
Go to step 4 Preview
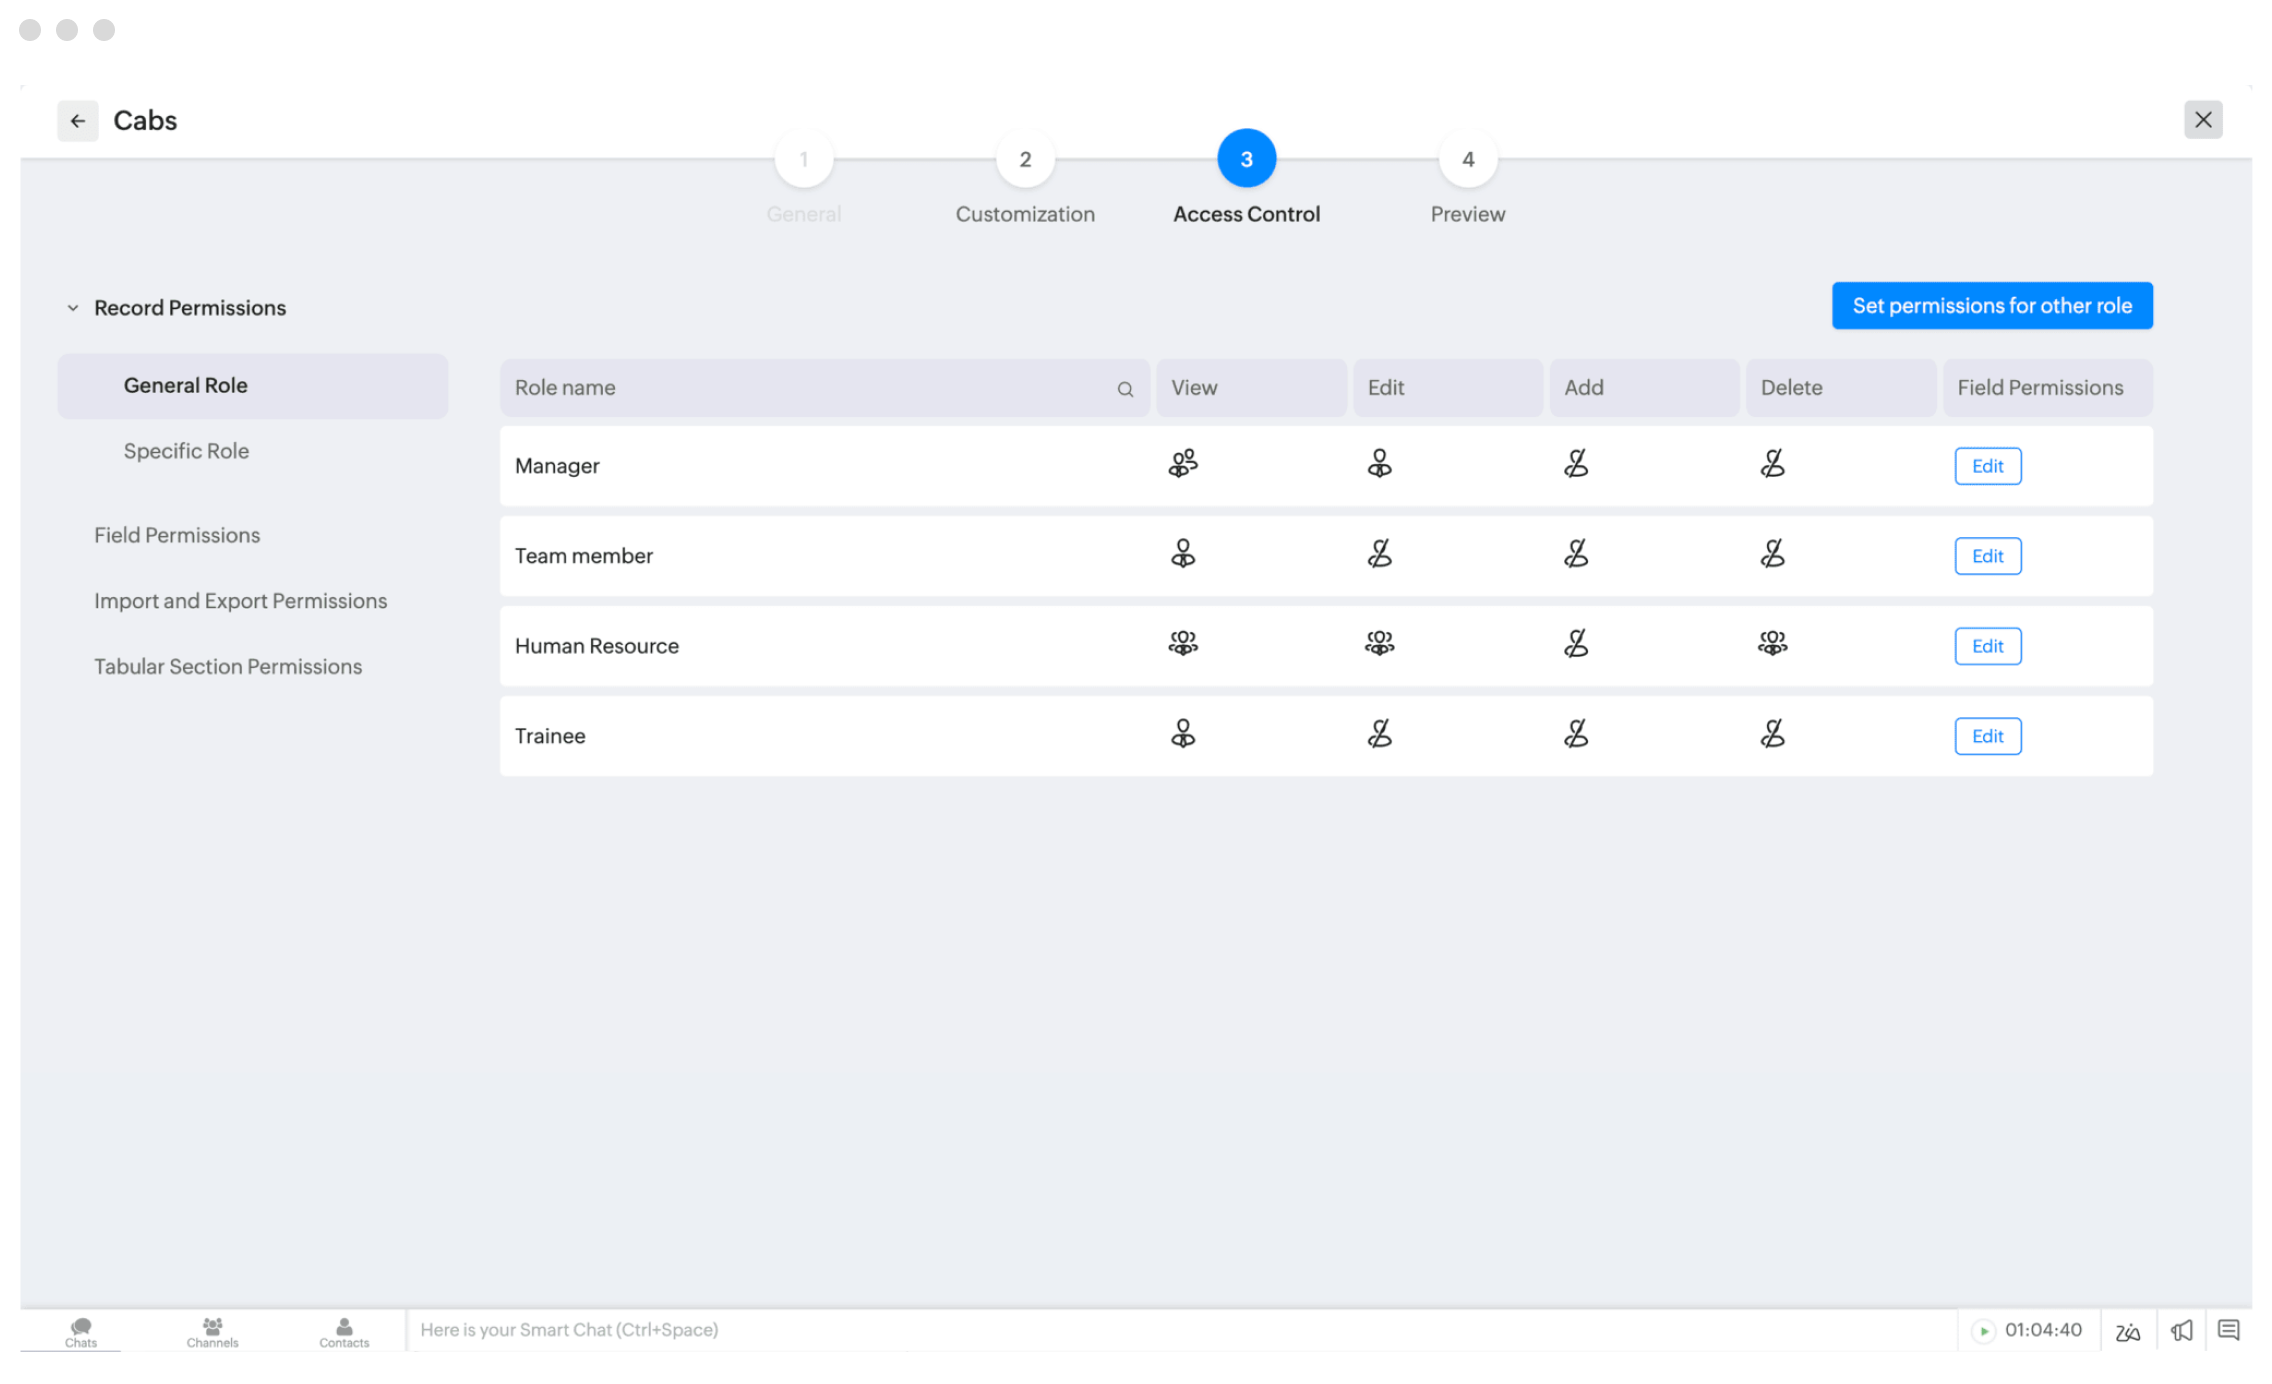point(1467,160)
